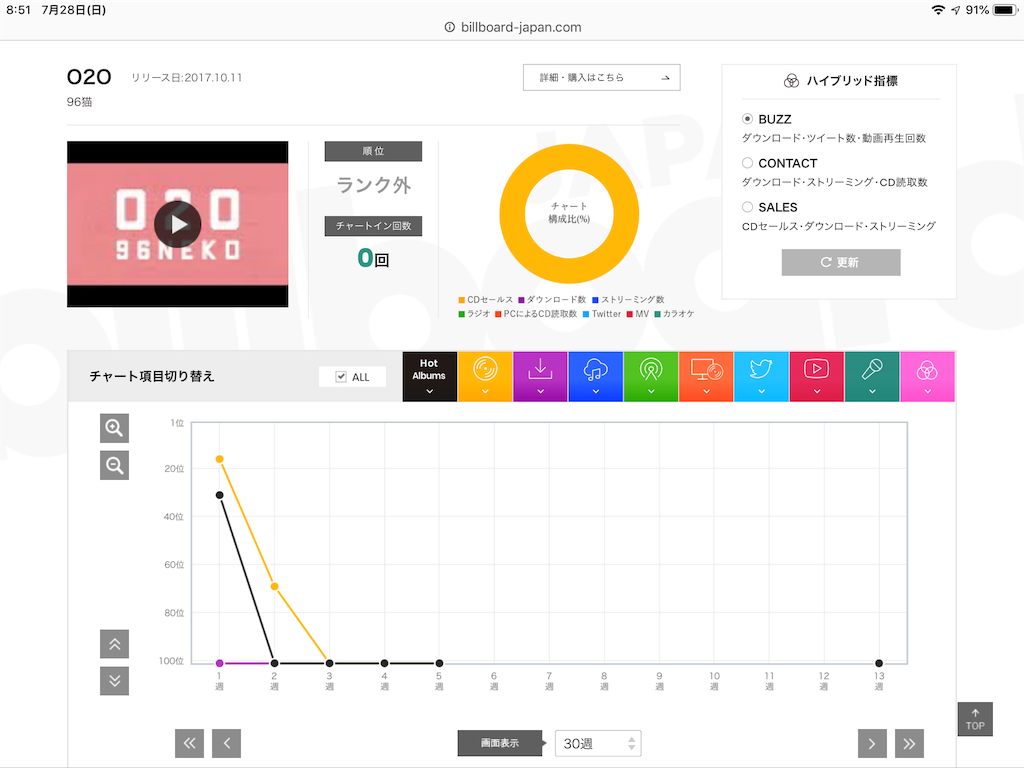
Task: Tap the Wi-Fi status icon
Action: pyautogui.click(x=938, y=10)
